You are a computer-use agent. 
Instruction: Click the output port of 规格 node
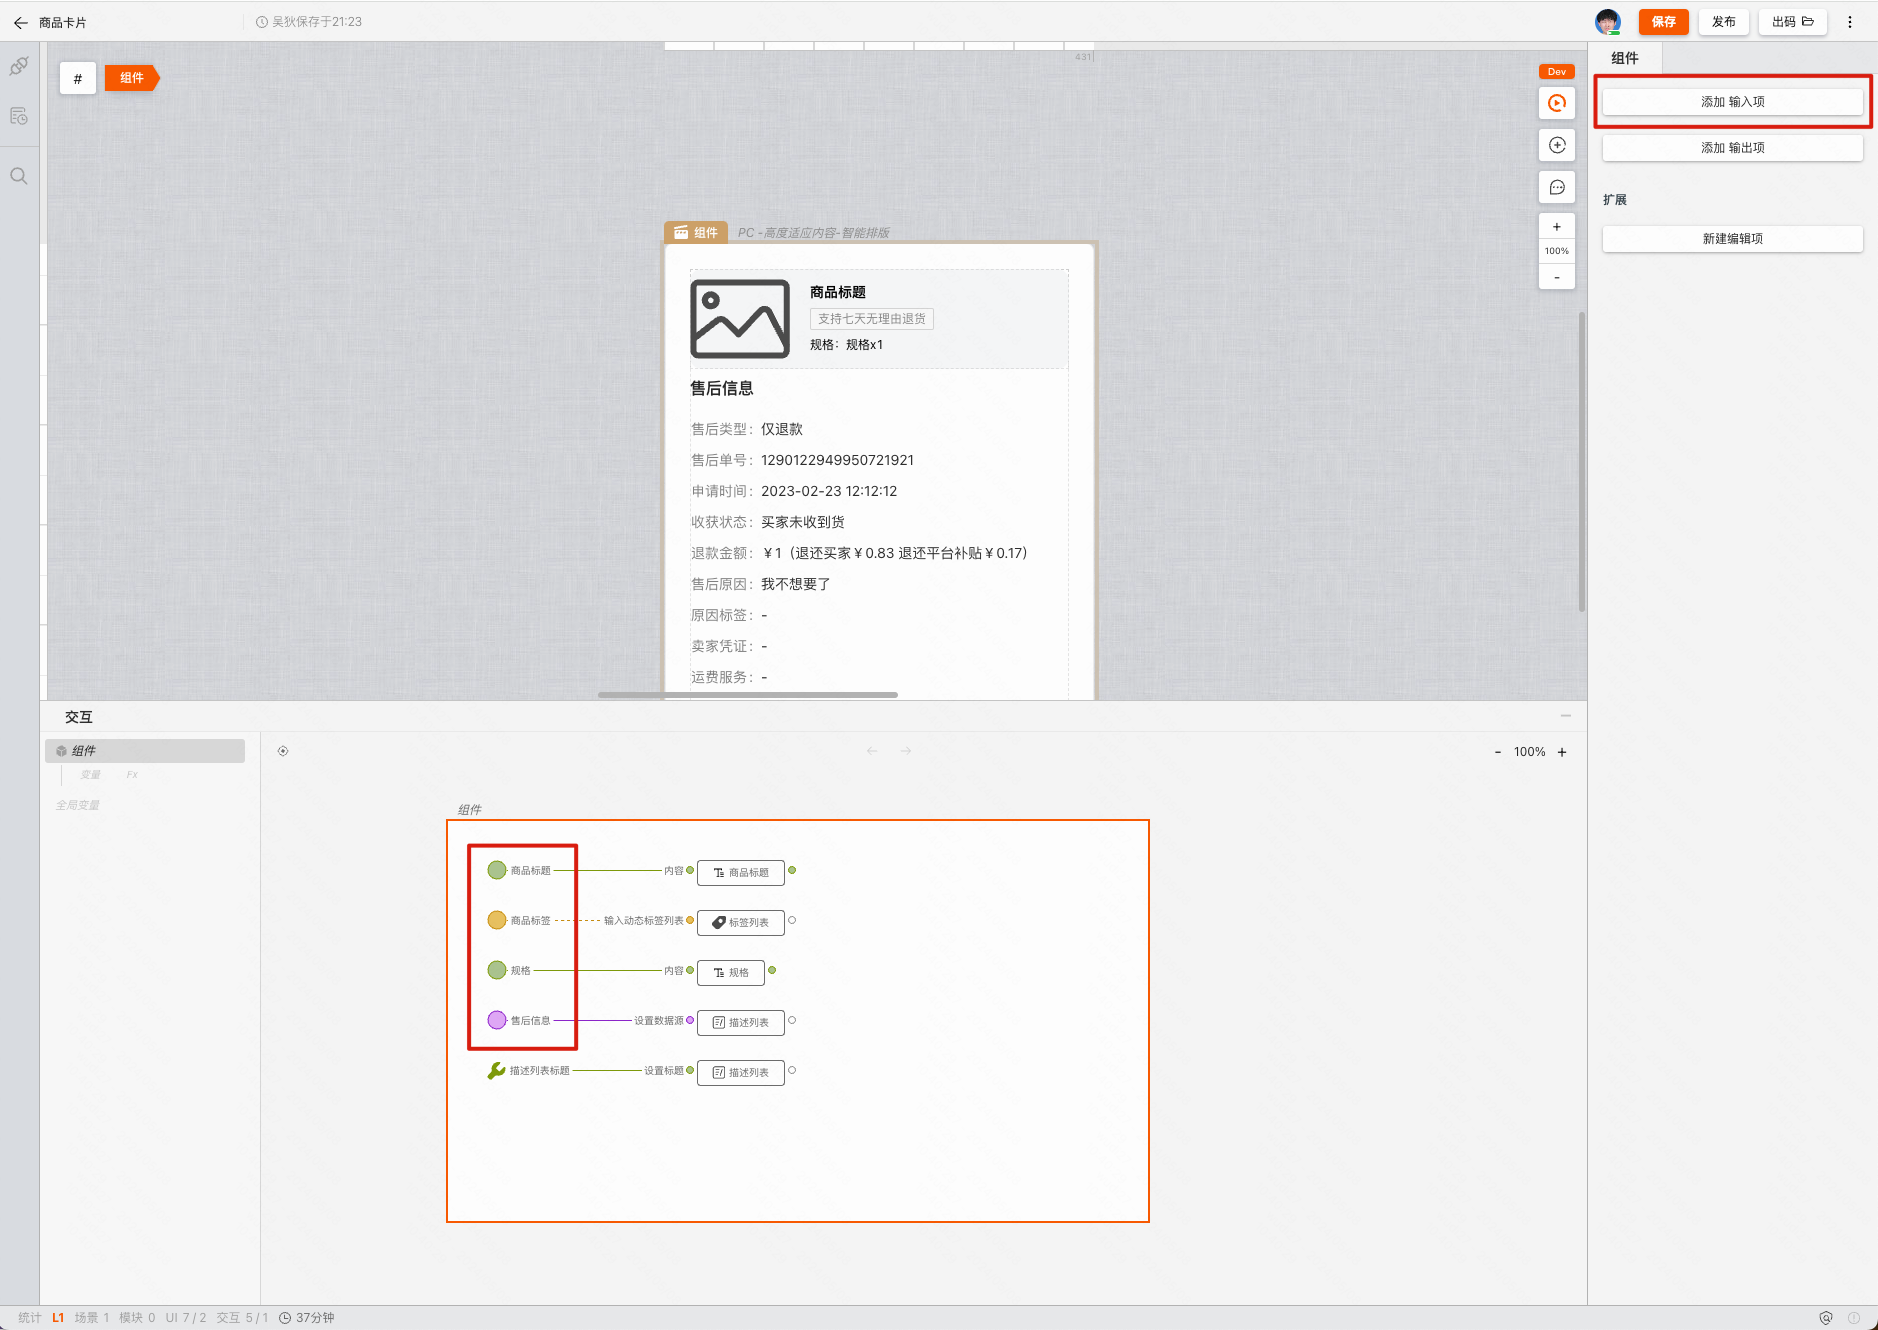point(772,970)
